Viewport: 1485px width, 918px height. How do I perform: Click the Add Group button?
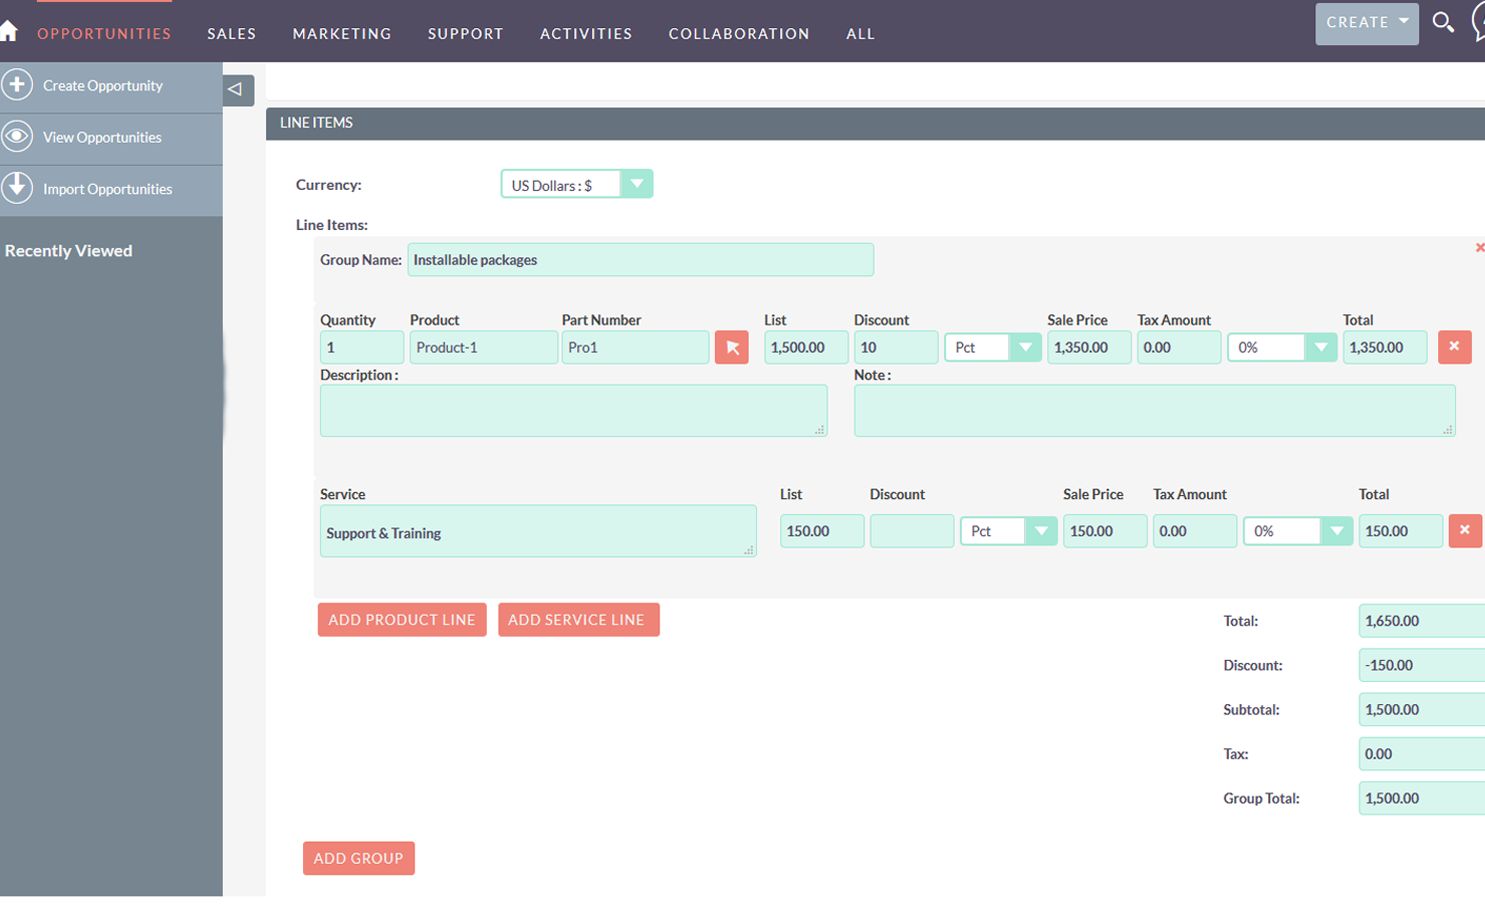[358, 858]
